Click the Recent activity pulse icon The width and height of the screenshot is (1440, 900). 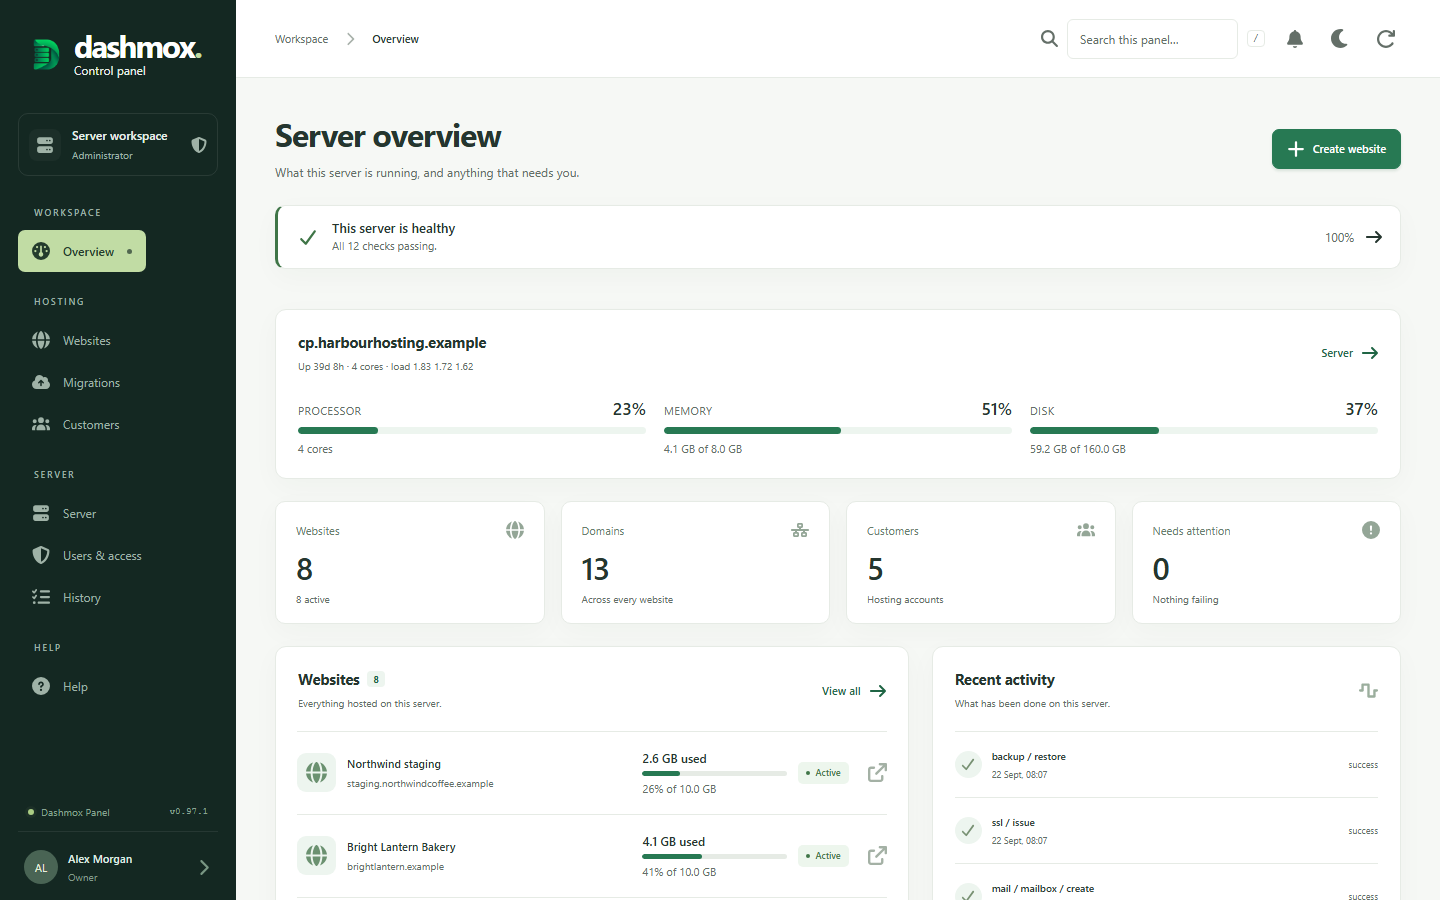coord(1369,691)
